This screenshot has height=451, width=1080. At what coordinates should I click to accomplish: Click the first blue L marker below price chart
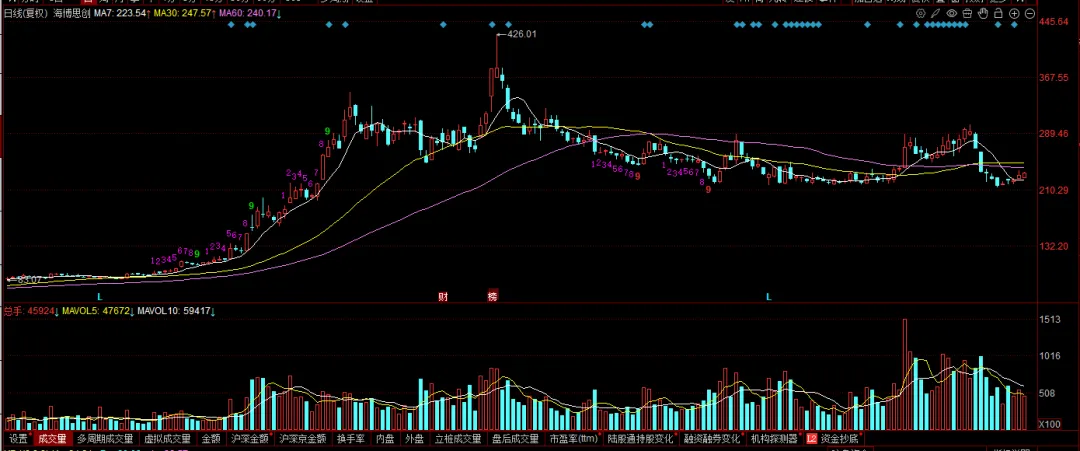click(100, 297)
